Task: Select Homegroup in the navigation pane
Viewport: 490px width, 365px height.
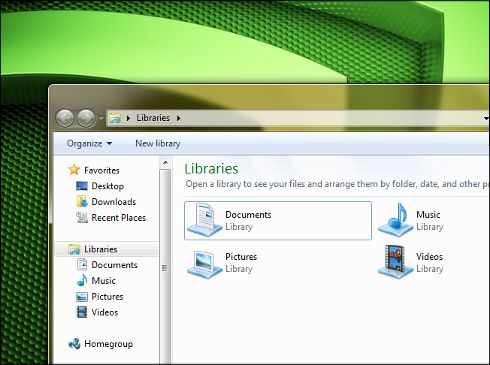Action: 108,344
